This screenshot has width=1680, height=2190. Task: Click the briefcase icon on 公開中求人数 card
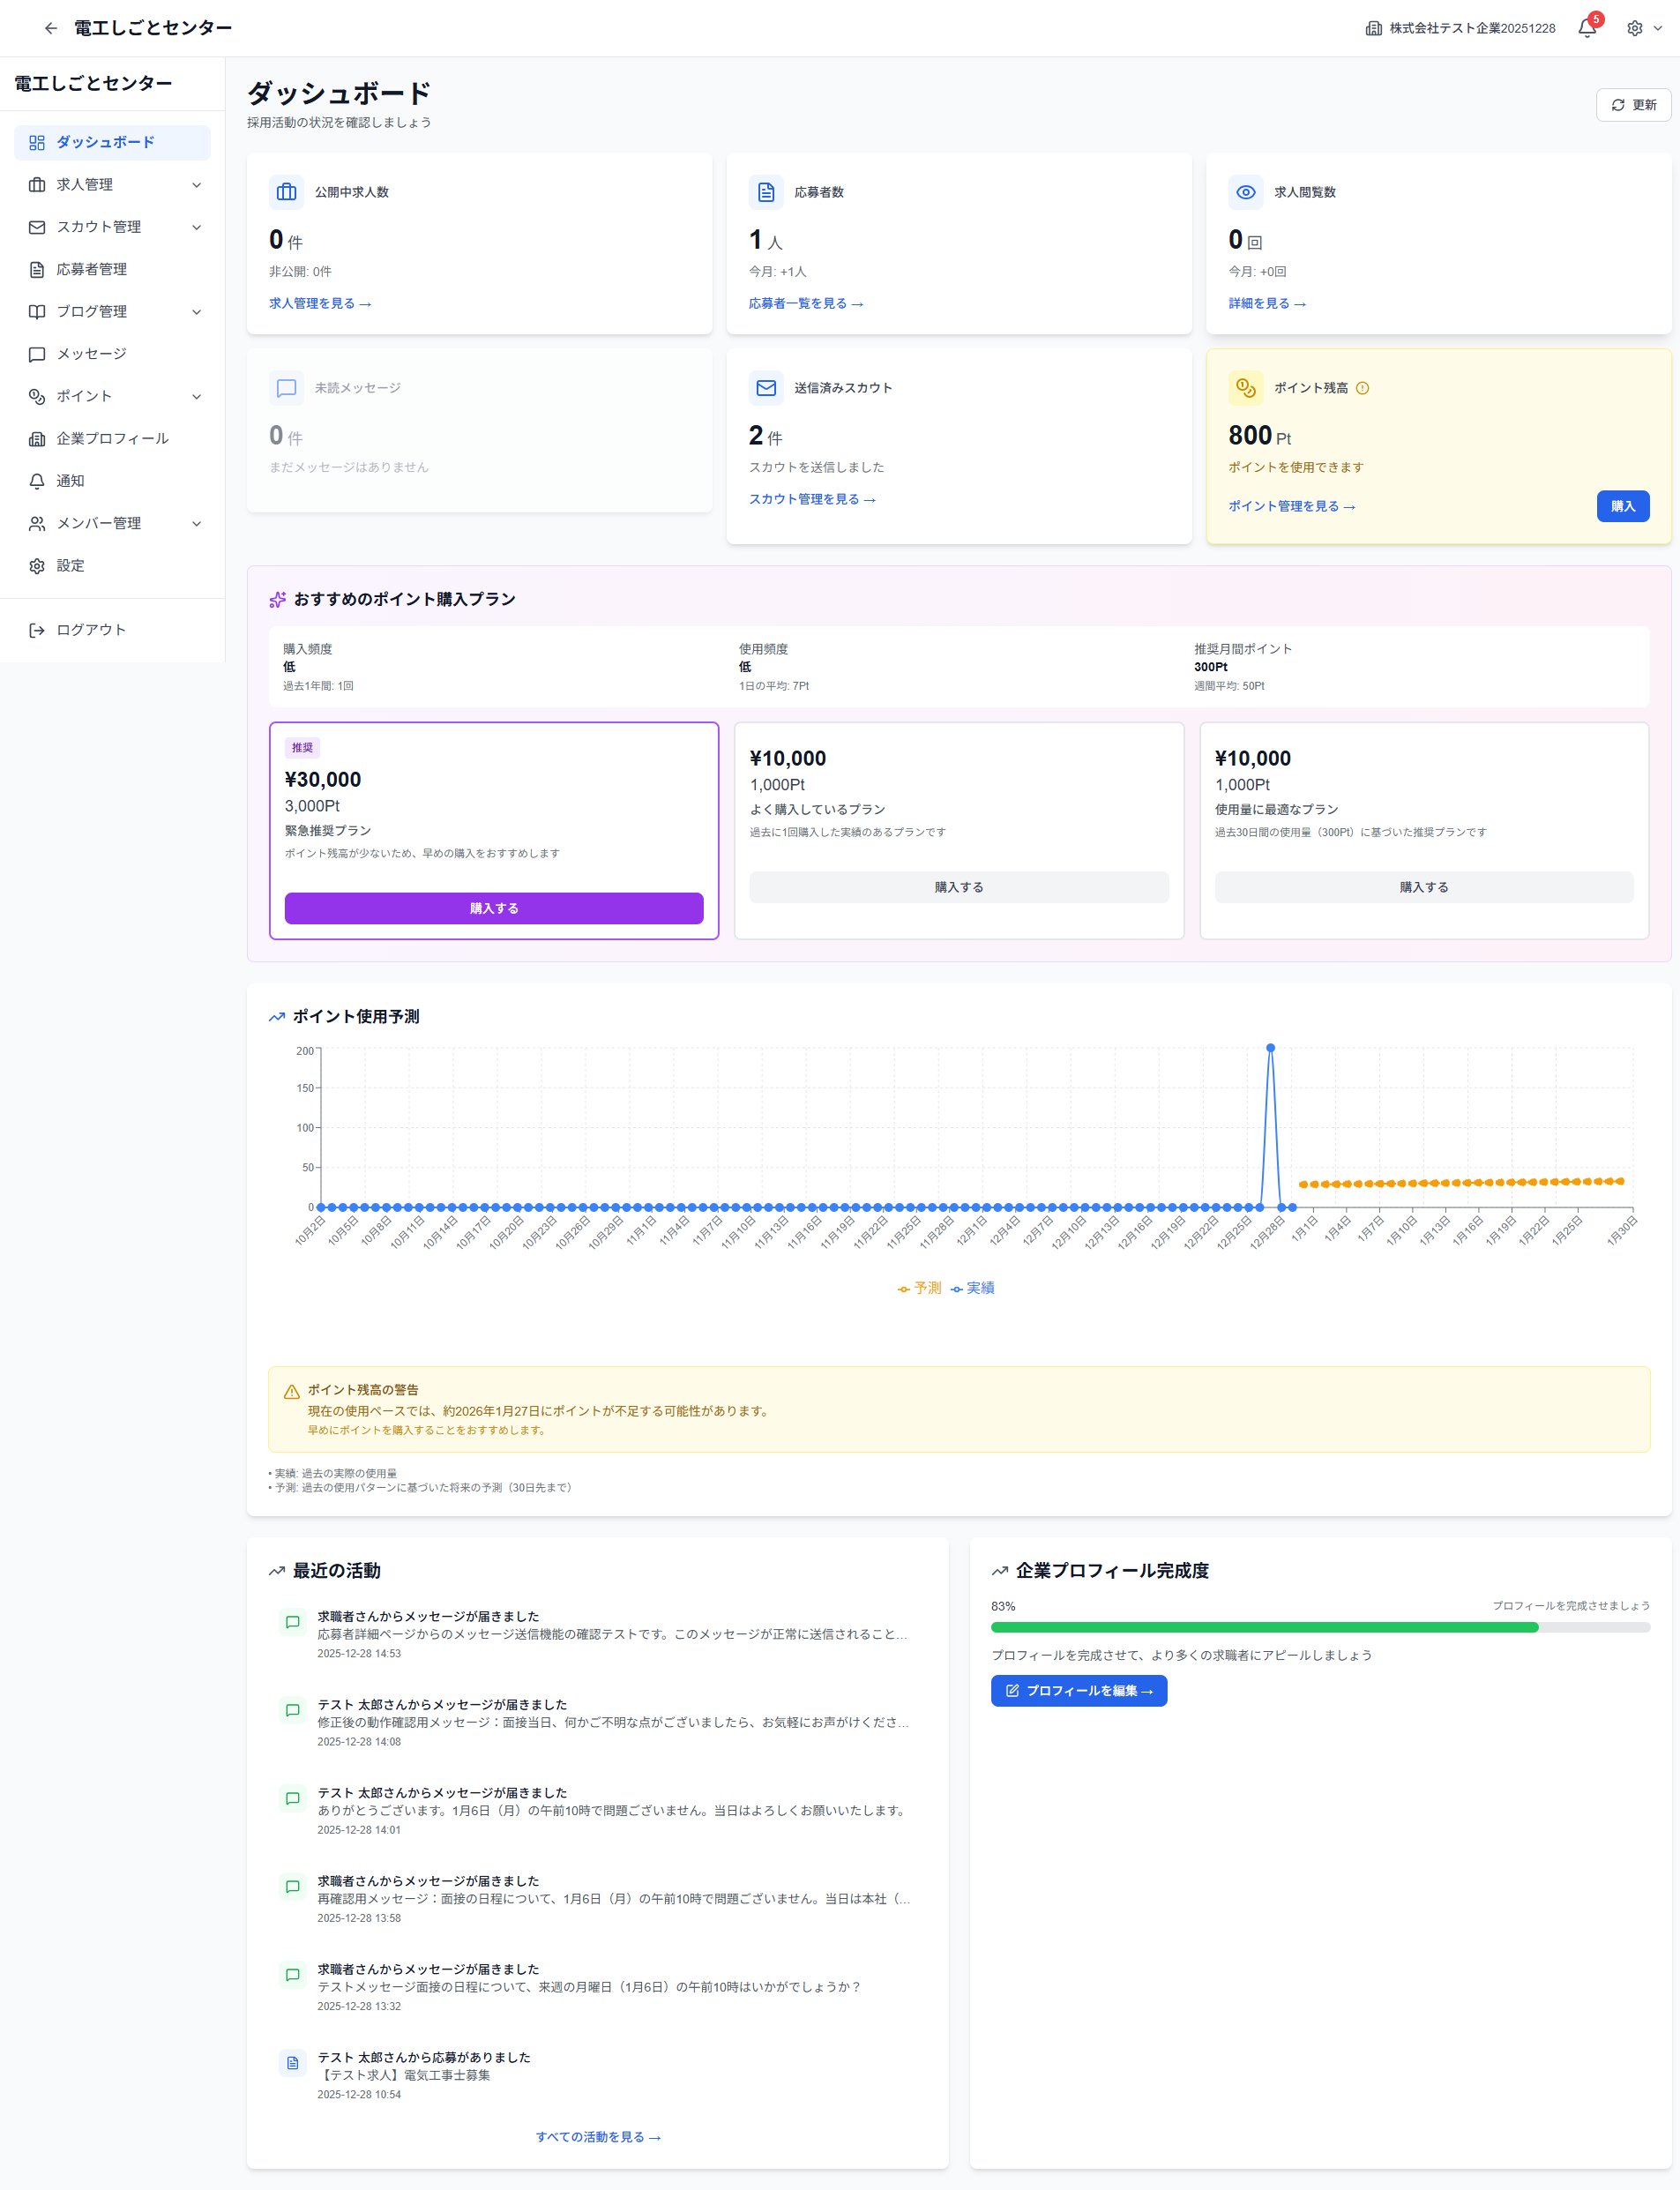point(286,192)
